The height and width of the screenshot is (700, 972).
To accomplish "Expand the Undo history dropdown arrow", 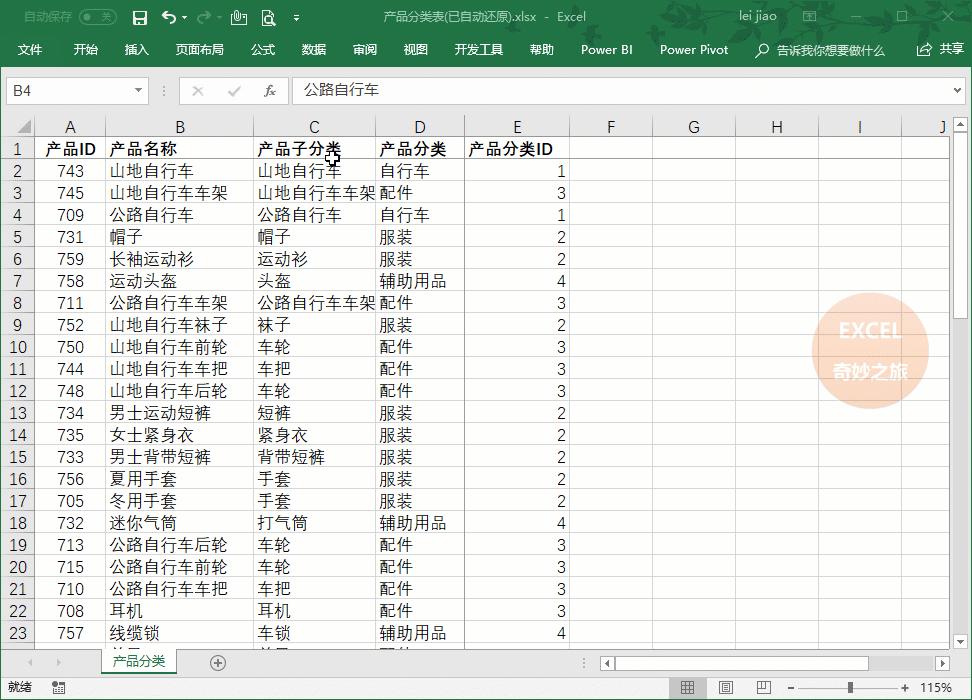I will tap(184, 17).
